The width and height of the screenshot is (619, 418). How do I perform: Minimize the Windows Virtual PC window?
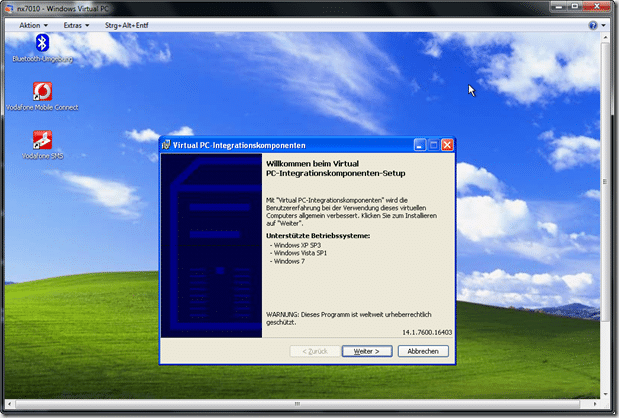click(559, 6)
